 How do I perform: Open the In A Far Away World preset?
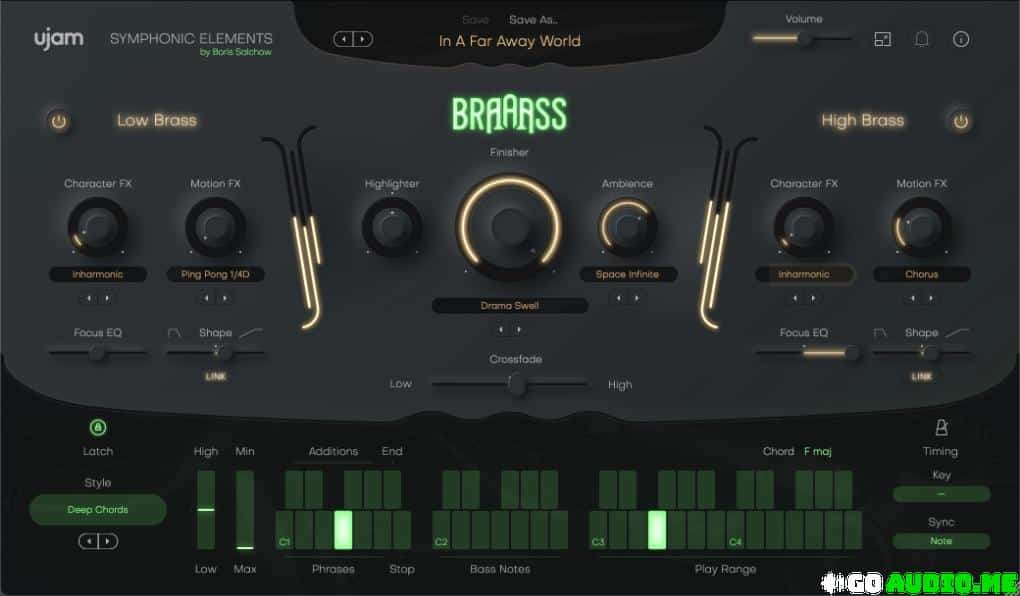coord(509,41)
